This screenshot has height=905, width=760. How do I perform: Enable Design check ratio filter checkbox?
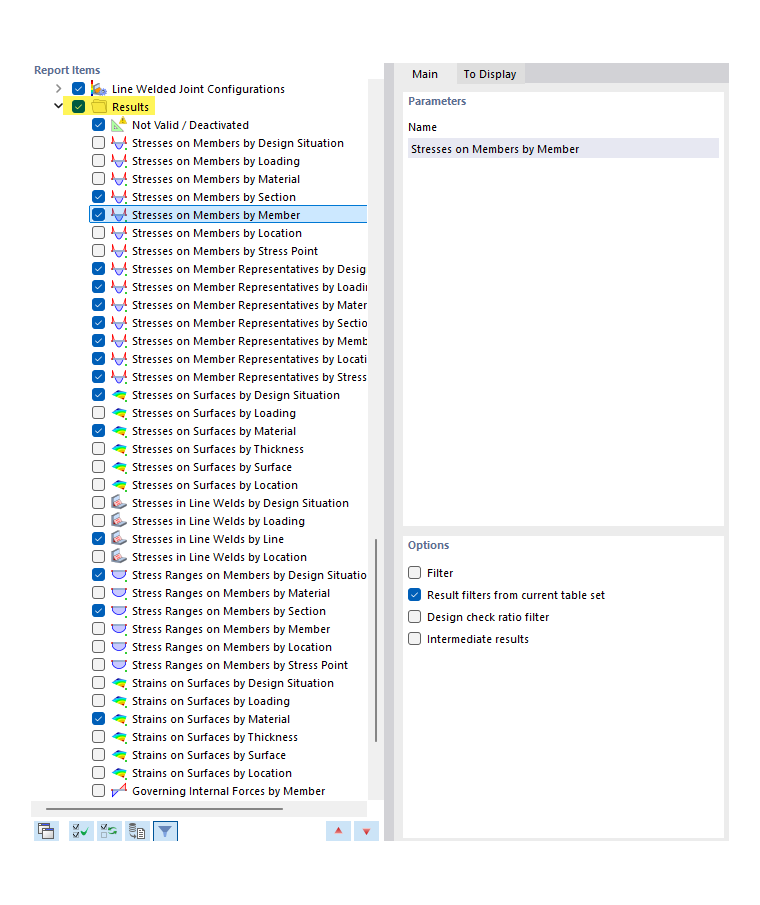[414, 616]
